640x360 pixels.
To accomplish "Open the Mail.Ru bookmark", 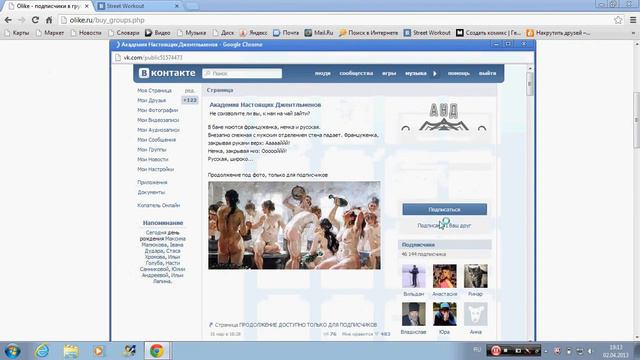I will tap(319, 33).
